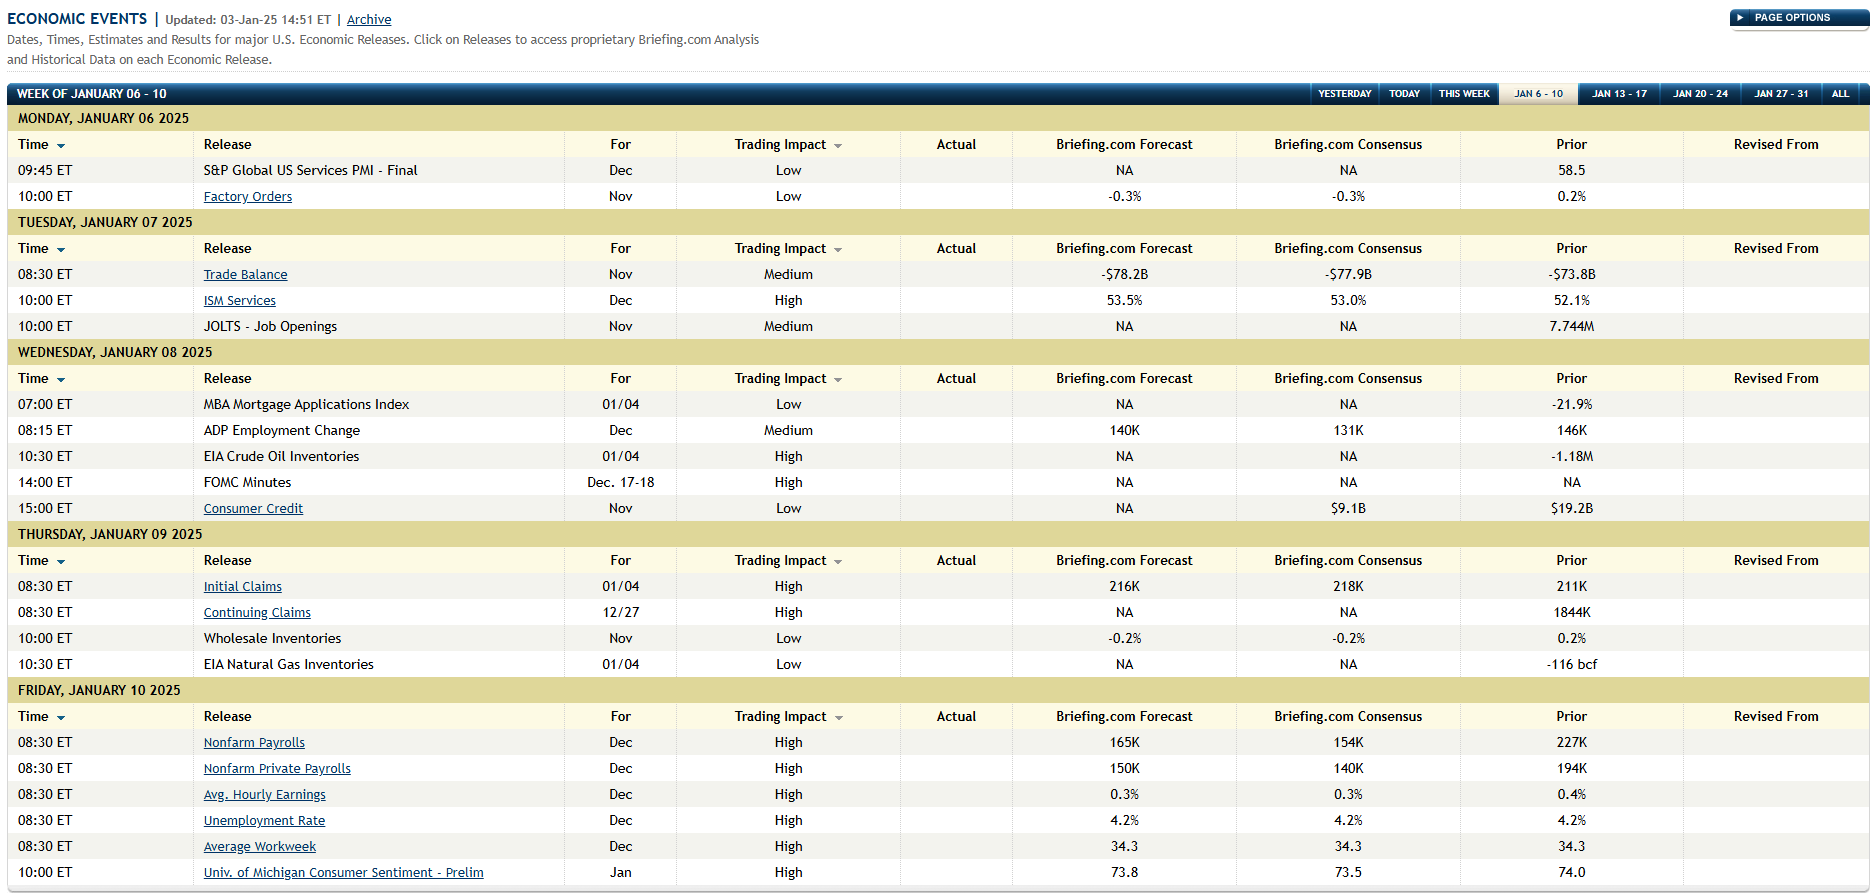This screenshot has height=893, width=1872.
Task: Select the This Week tab
Action: [x=1464, y=94]
